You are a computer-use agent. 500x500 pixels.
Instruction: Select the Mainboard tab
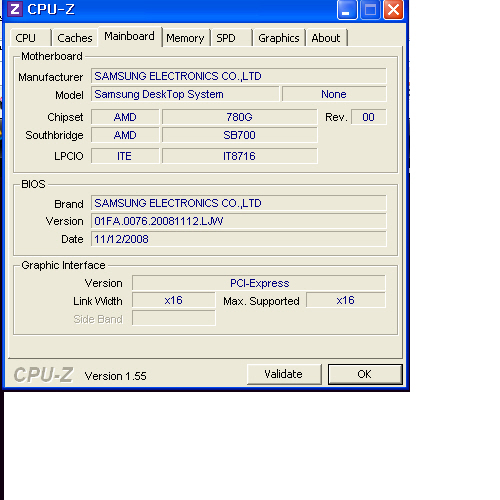pyautogui.click(x=130, y=36)
